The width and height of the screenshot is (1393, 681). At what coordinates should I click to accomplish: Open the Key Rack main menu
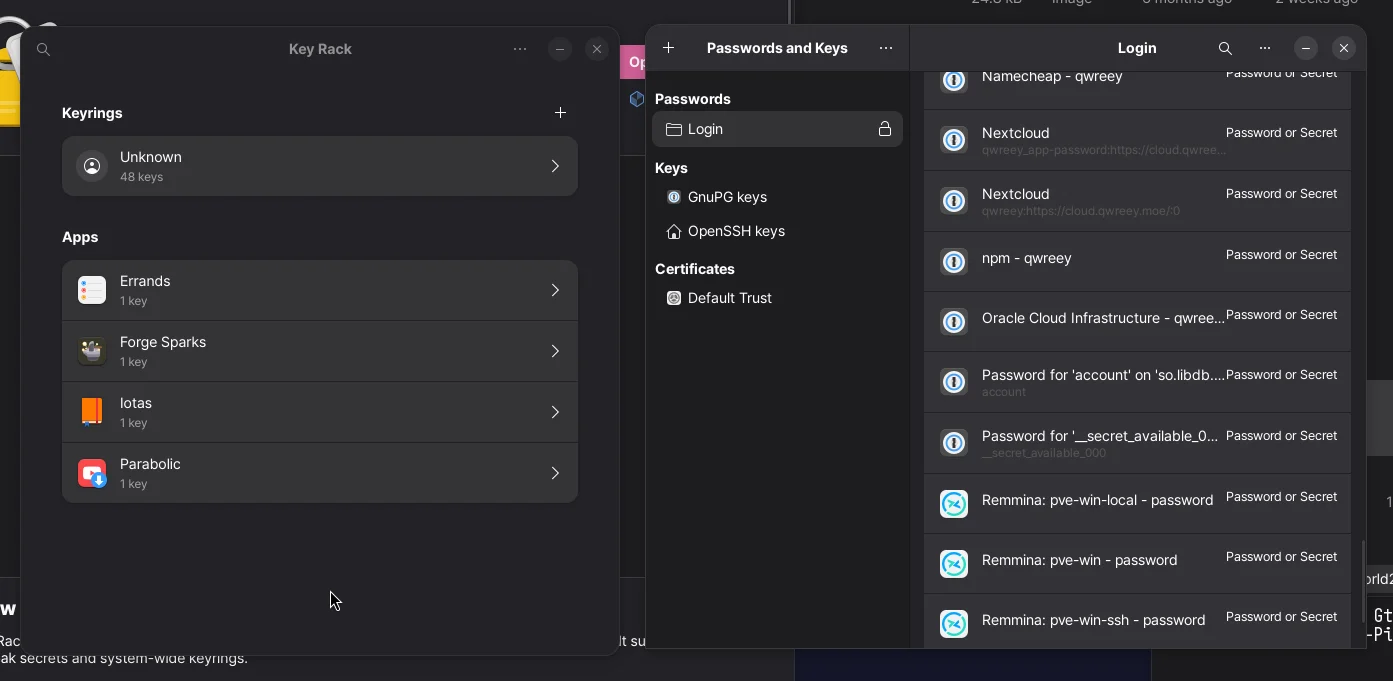click(520, 49)
